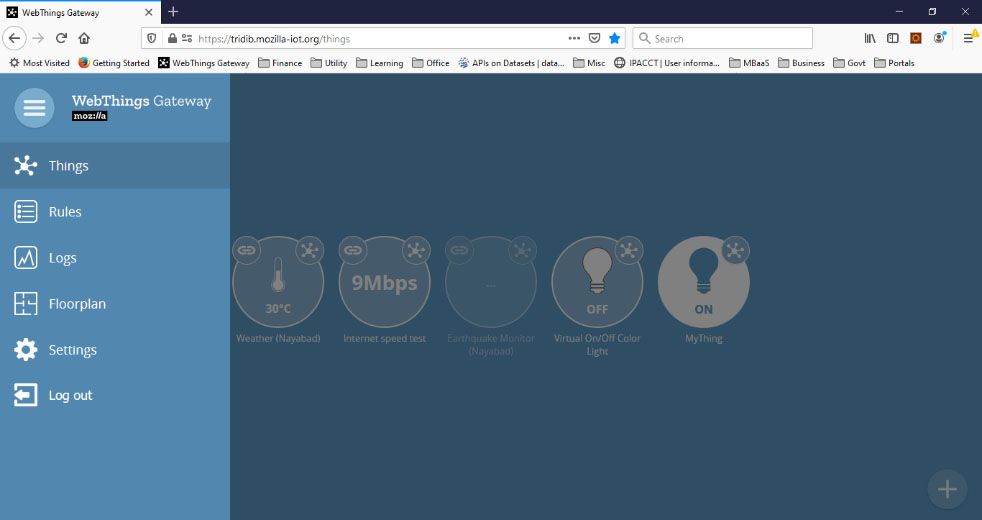The image size is (982, 520).
Task: Open a new browser tab
Action: tap(173, 12)
